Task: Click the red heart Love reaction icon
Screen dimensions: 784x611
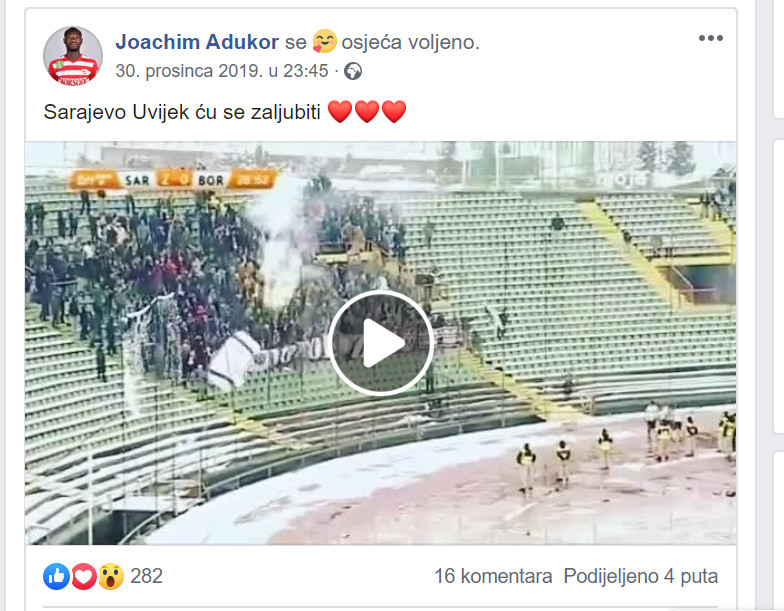Action: click(x=84, y=576)
